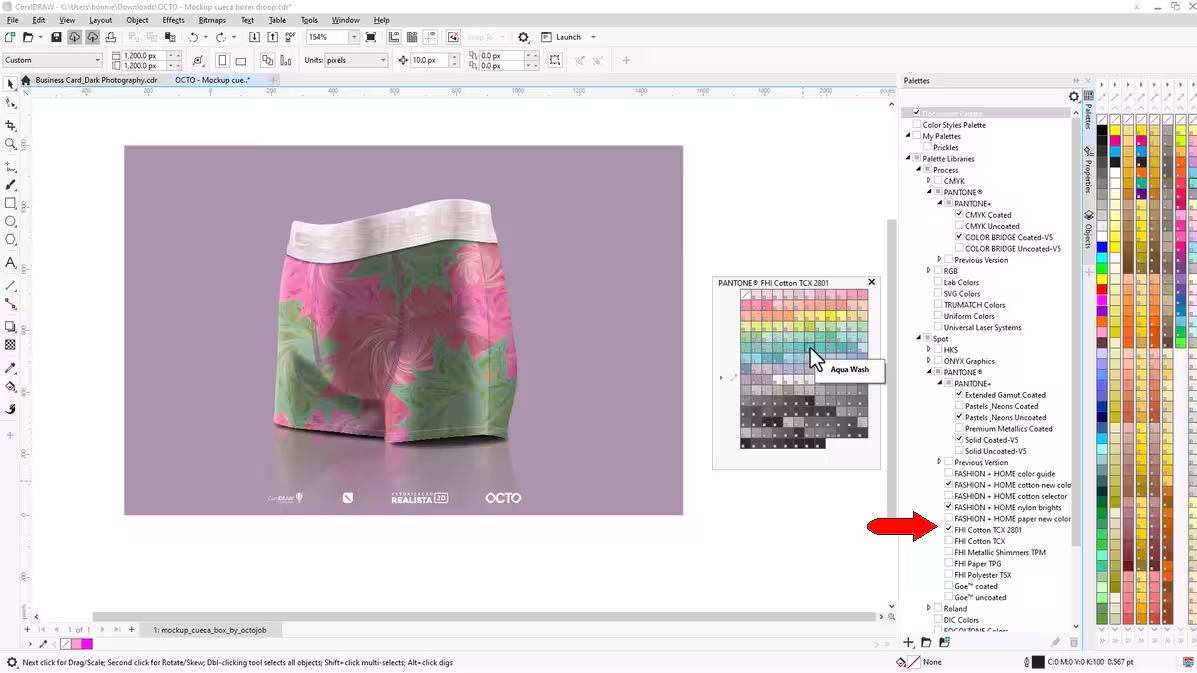
Task: Select the Zoom magnifier tool
Action: 11,144
